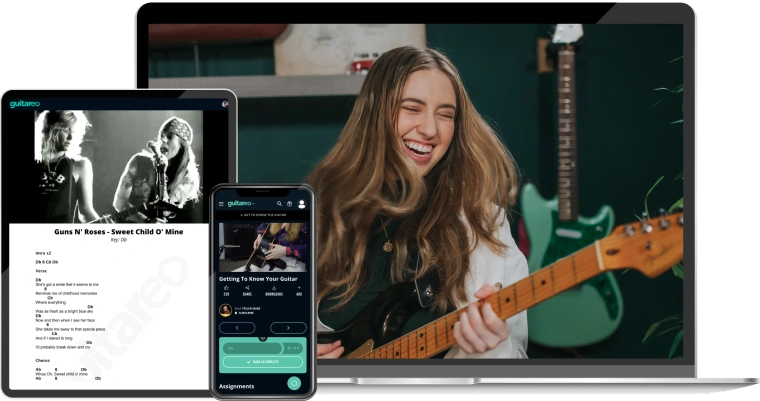The width and height of the screenshot is (760, 401).
Task: Click the Guitareo logo on the tablet
Action: click(x=25, y=104)
